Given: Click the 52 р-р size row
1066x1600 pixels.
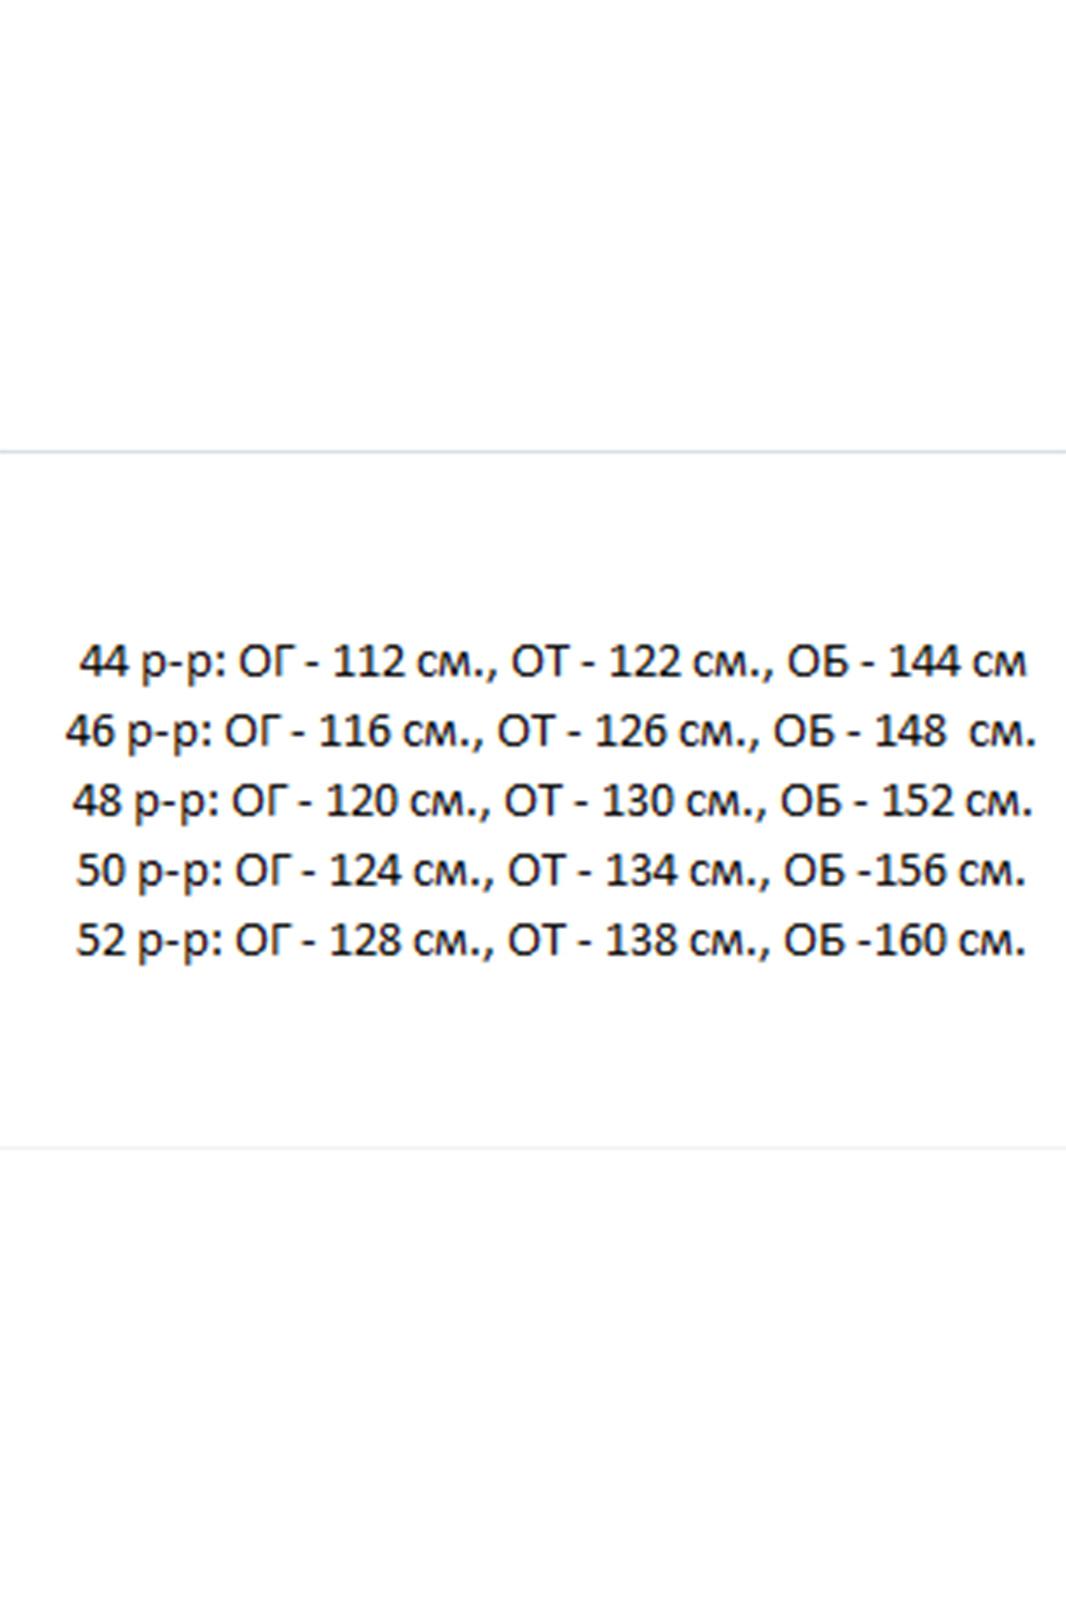Looking at the screenshot, I should coord(552,941).
